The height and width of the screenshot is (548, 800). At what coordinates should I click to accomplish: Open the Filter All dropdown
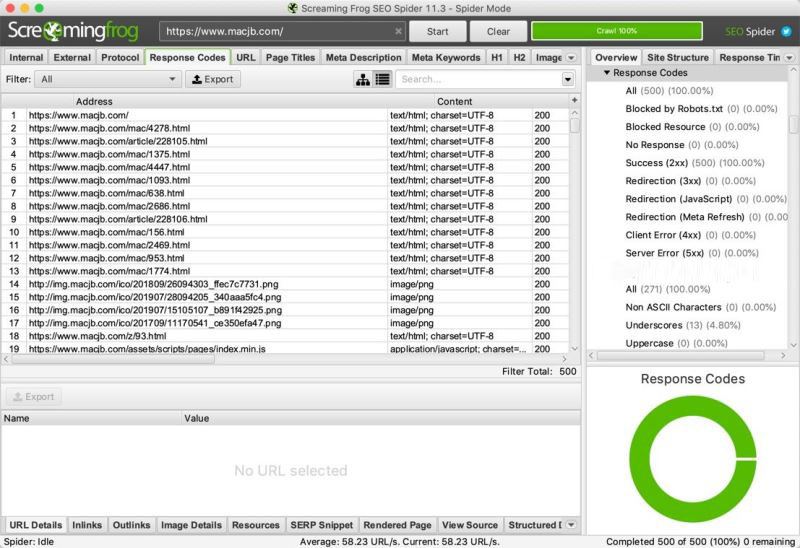tap(108, 79)
